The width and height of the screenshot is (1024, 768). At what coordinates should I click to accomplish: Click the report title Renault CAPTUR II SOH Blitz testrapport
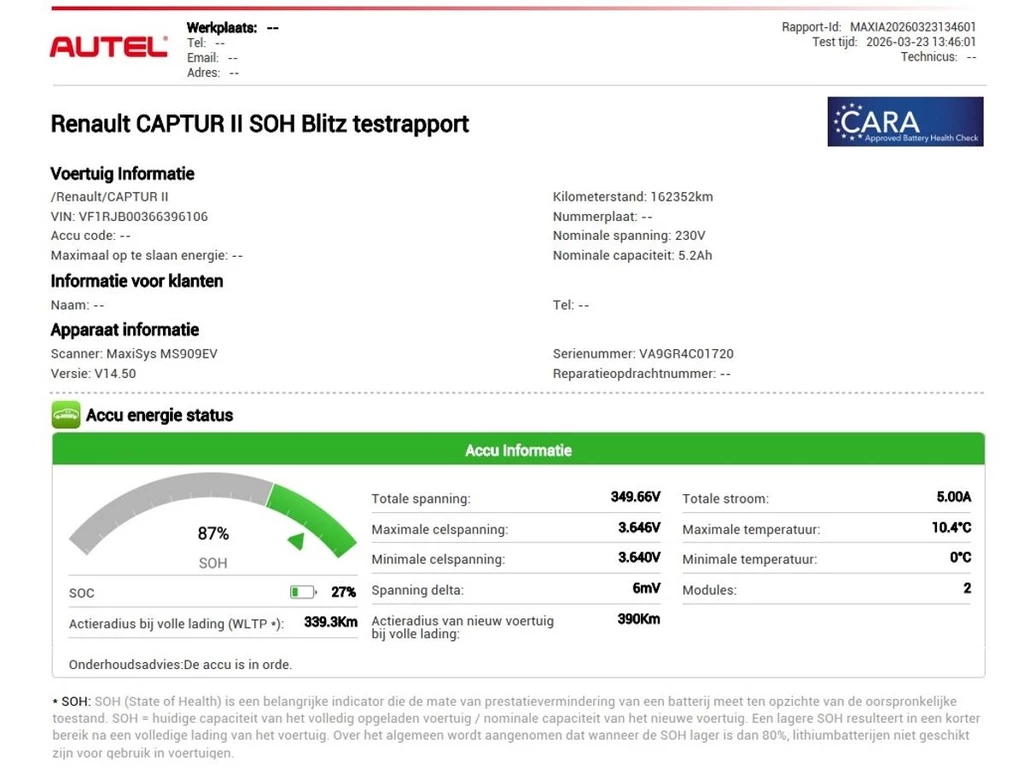[x=259, y=124]
